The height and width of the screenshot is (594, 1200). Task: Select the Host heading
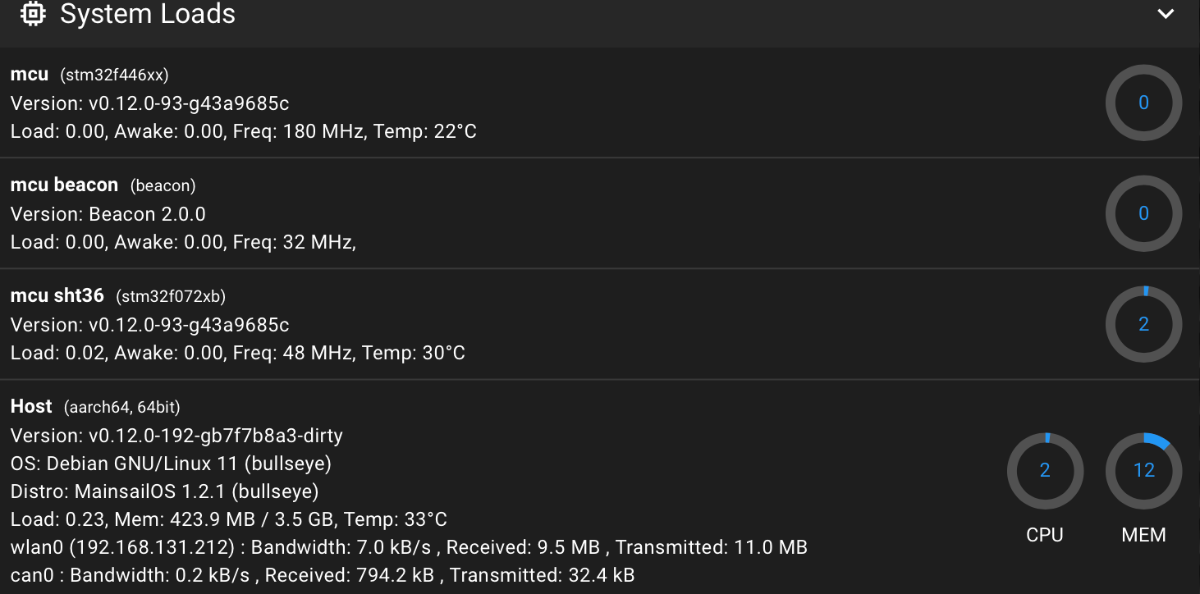(x=31, y=406)
